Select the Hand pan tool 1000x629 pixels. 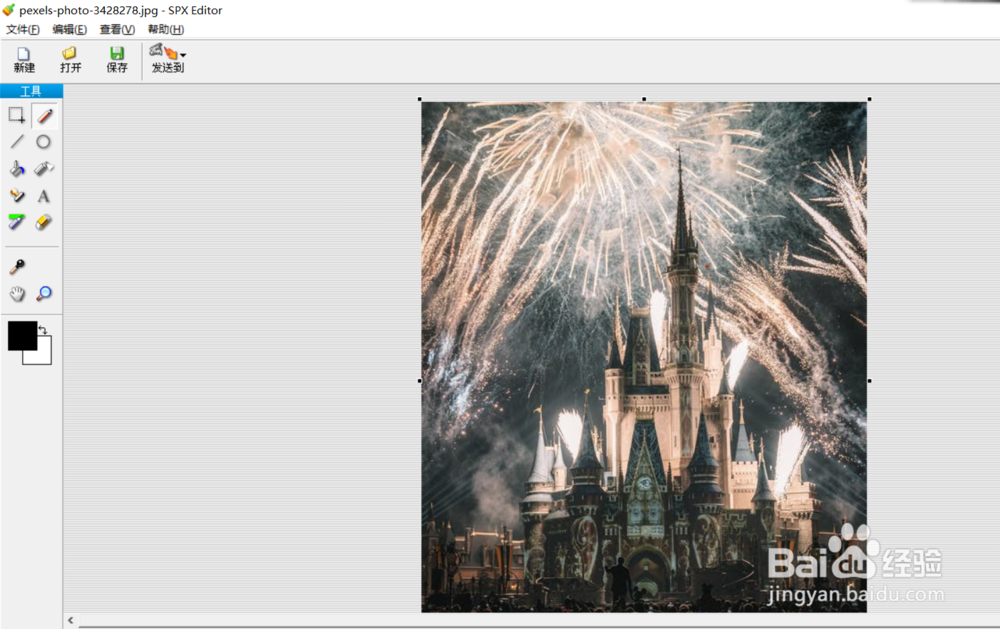17,293
